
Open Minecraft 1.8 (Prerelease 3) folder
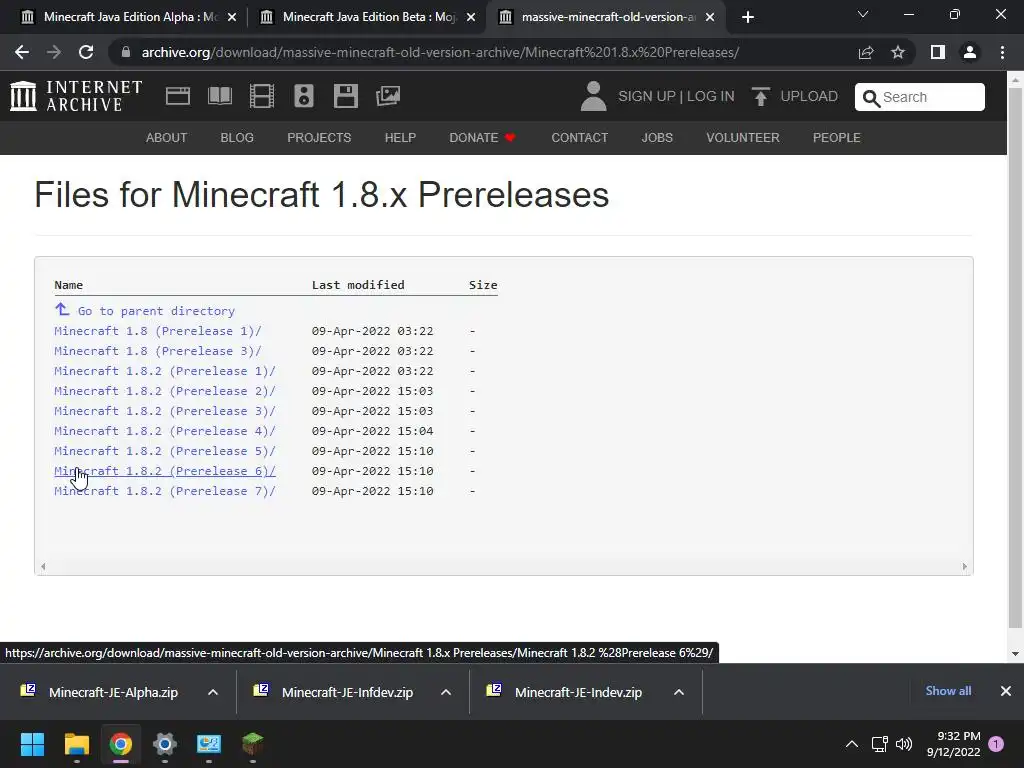point(157,351)
